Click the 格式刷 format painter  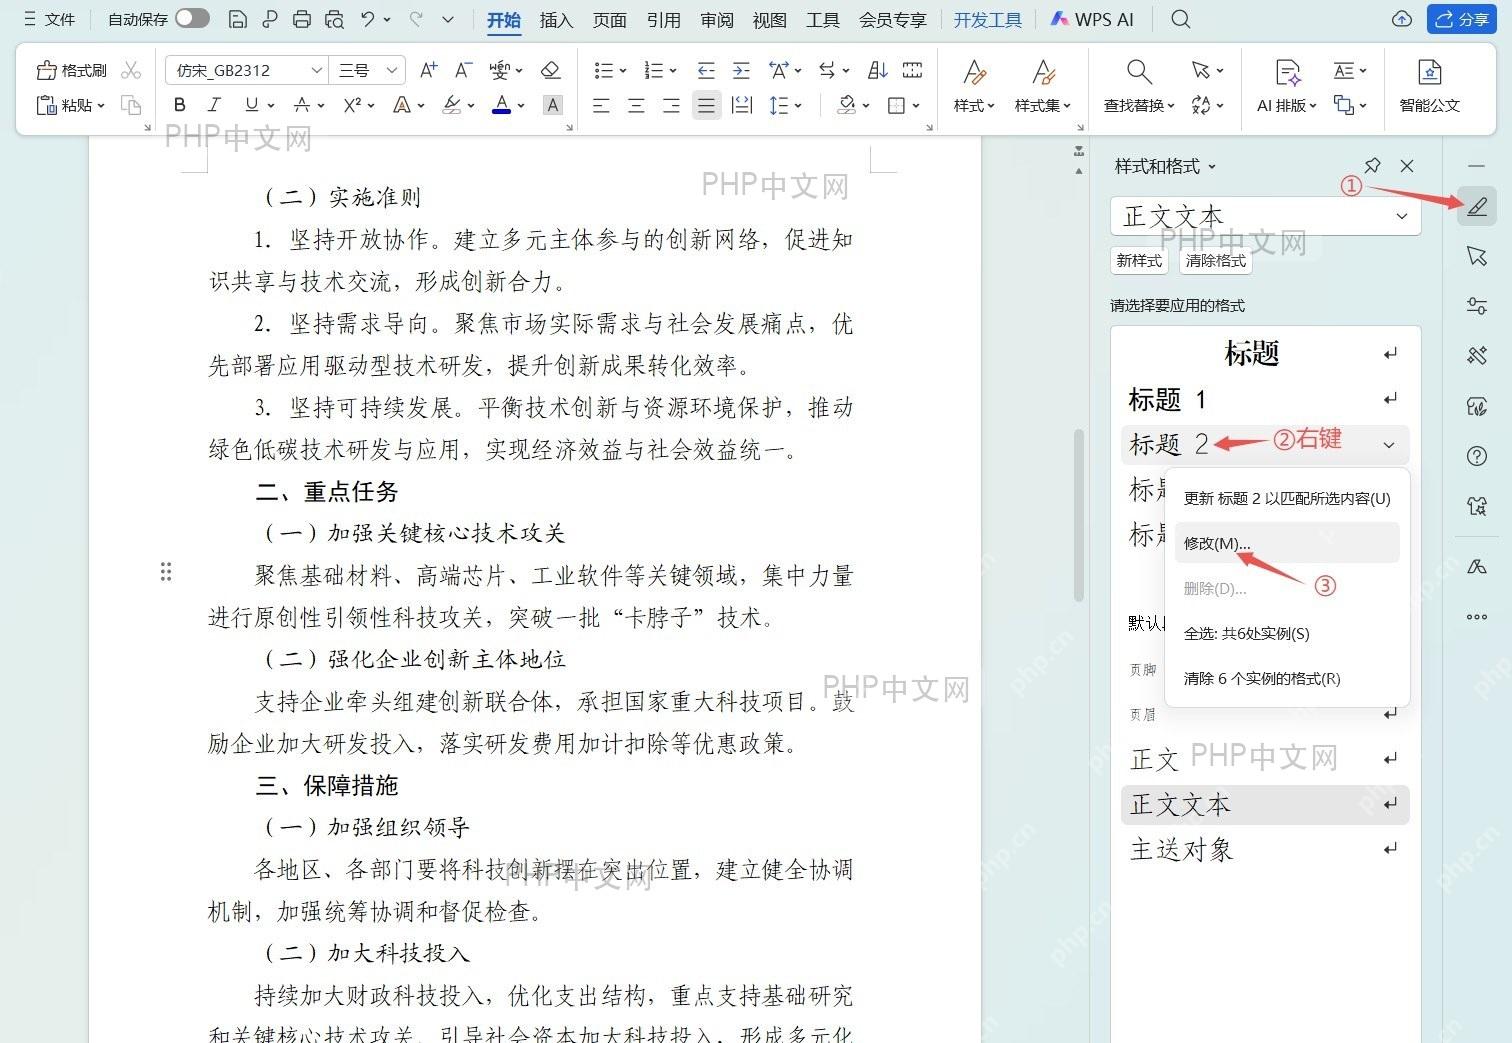[71, 70]
